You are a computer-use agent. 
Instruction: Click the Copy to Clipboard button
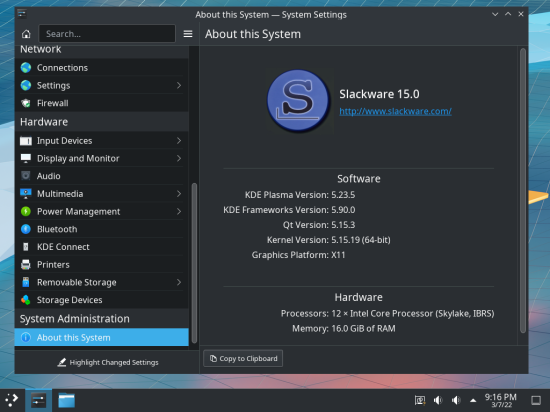243,358
